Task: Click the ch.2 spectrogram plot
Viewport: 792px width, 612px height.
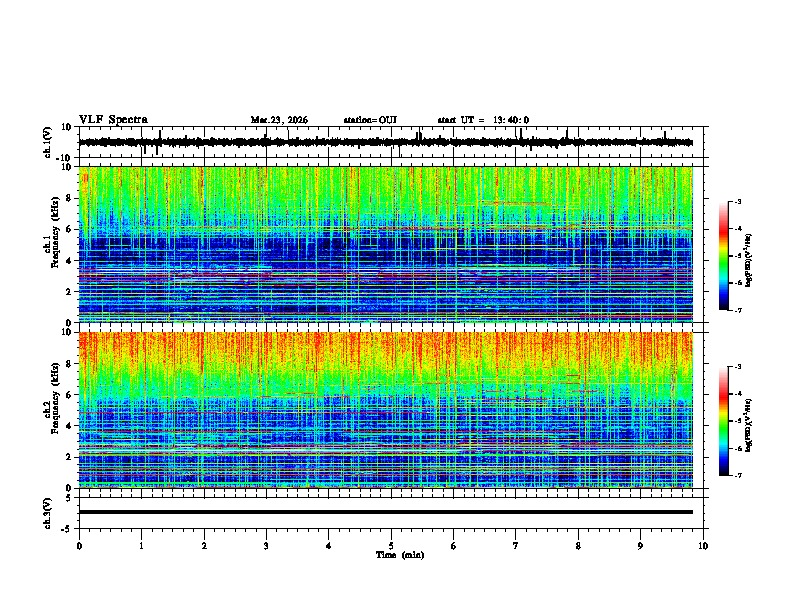Action: (x=386, y=410)
